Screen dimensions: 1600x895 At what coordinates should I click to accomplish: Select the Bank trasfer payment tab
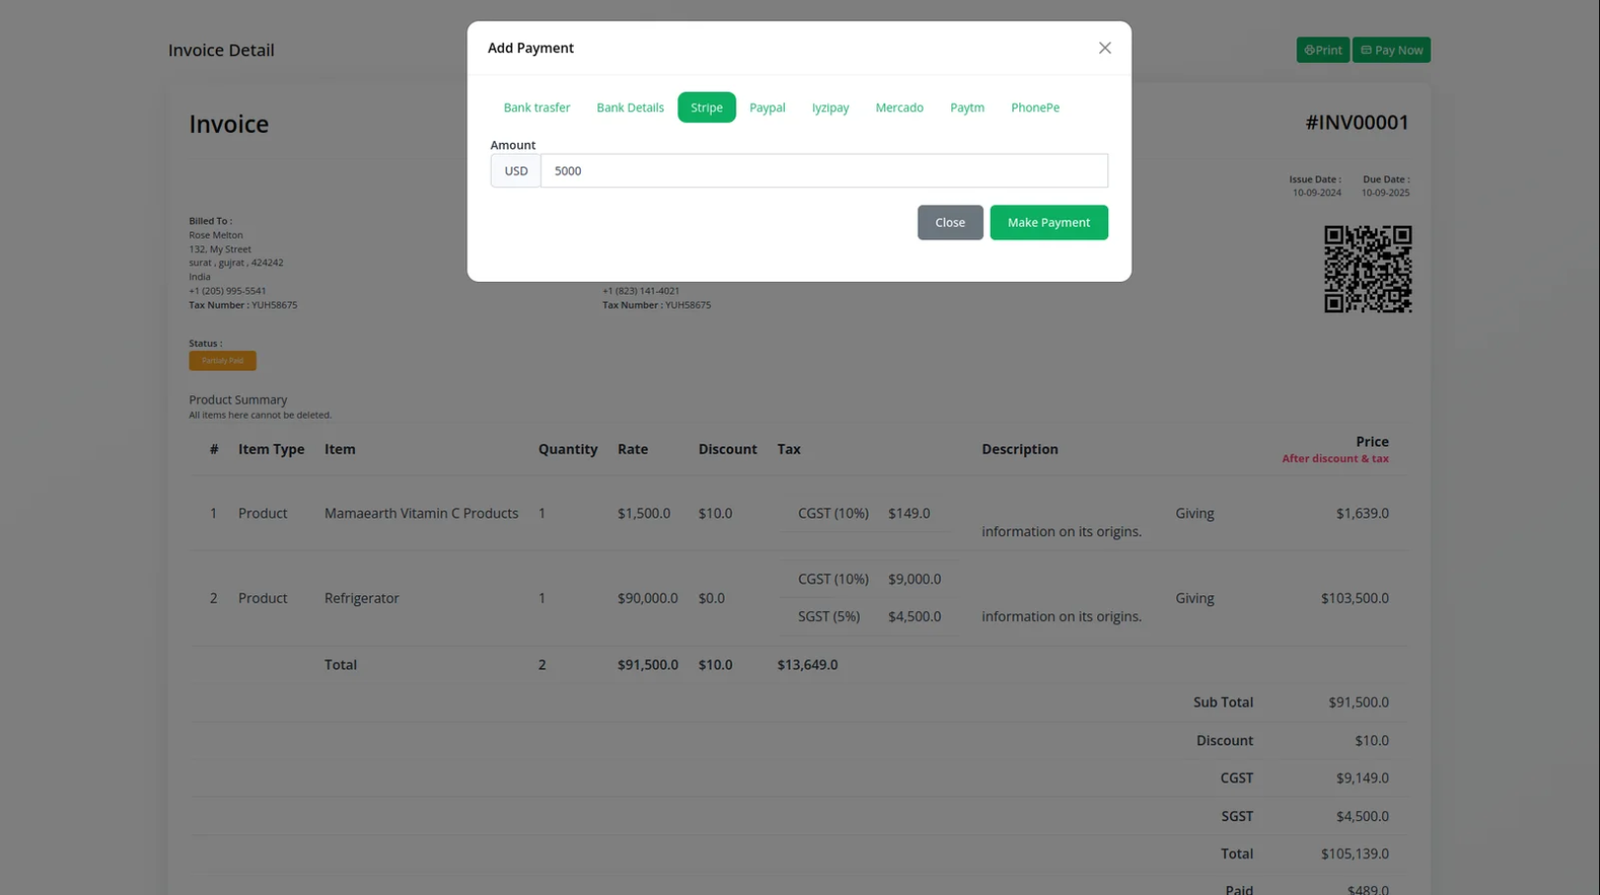(x=537, y=107)
